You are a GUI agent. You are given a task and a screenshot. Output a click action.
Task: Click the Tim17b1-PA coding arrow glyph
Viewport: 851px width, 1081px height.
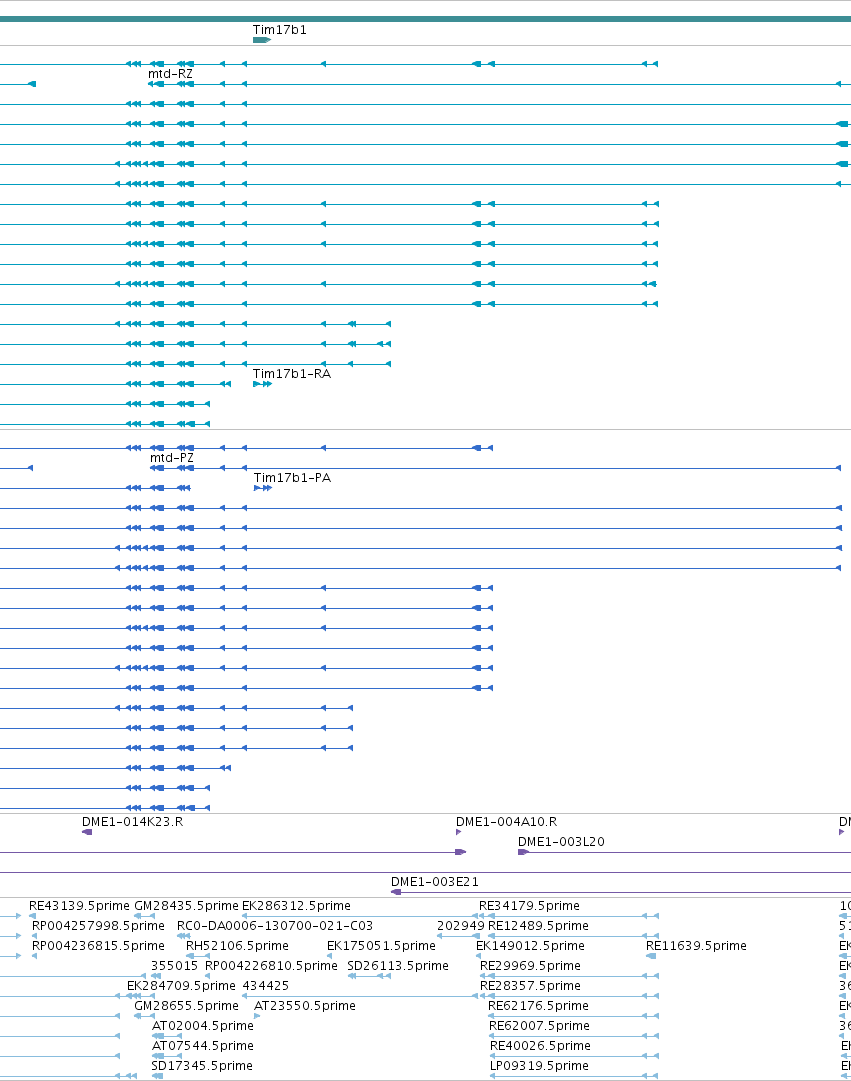[x=263, y=488]
